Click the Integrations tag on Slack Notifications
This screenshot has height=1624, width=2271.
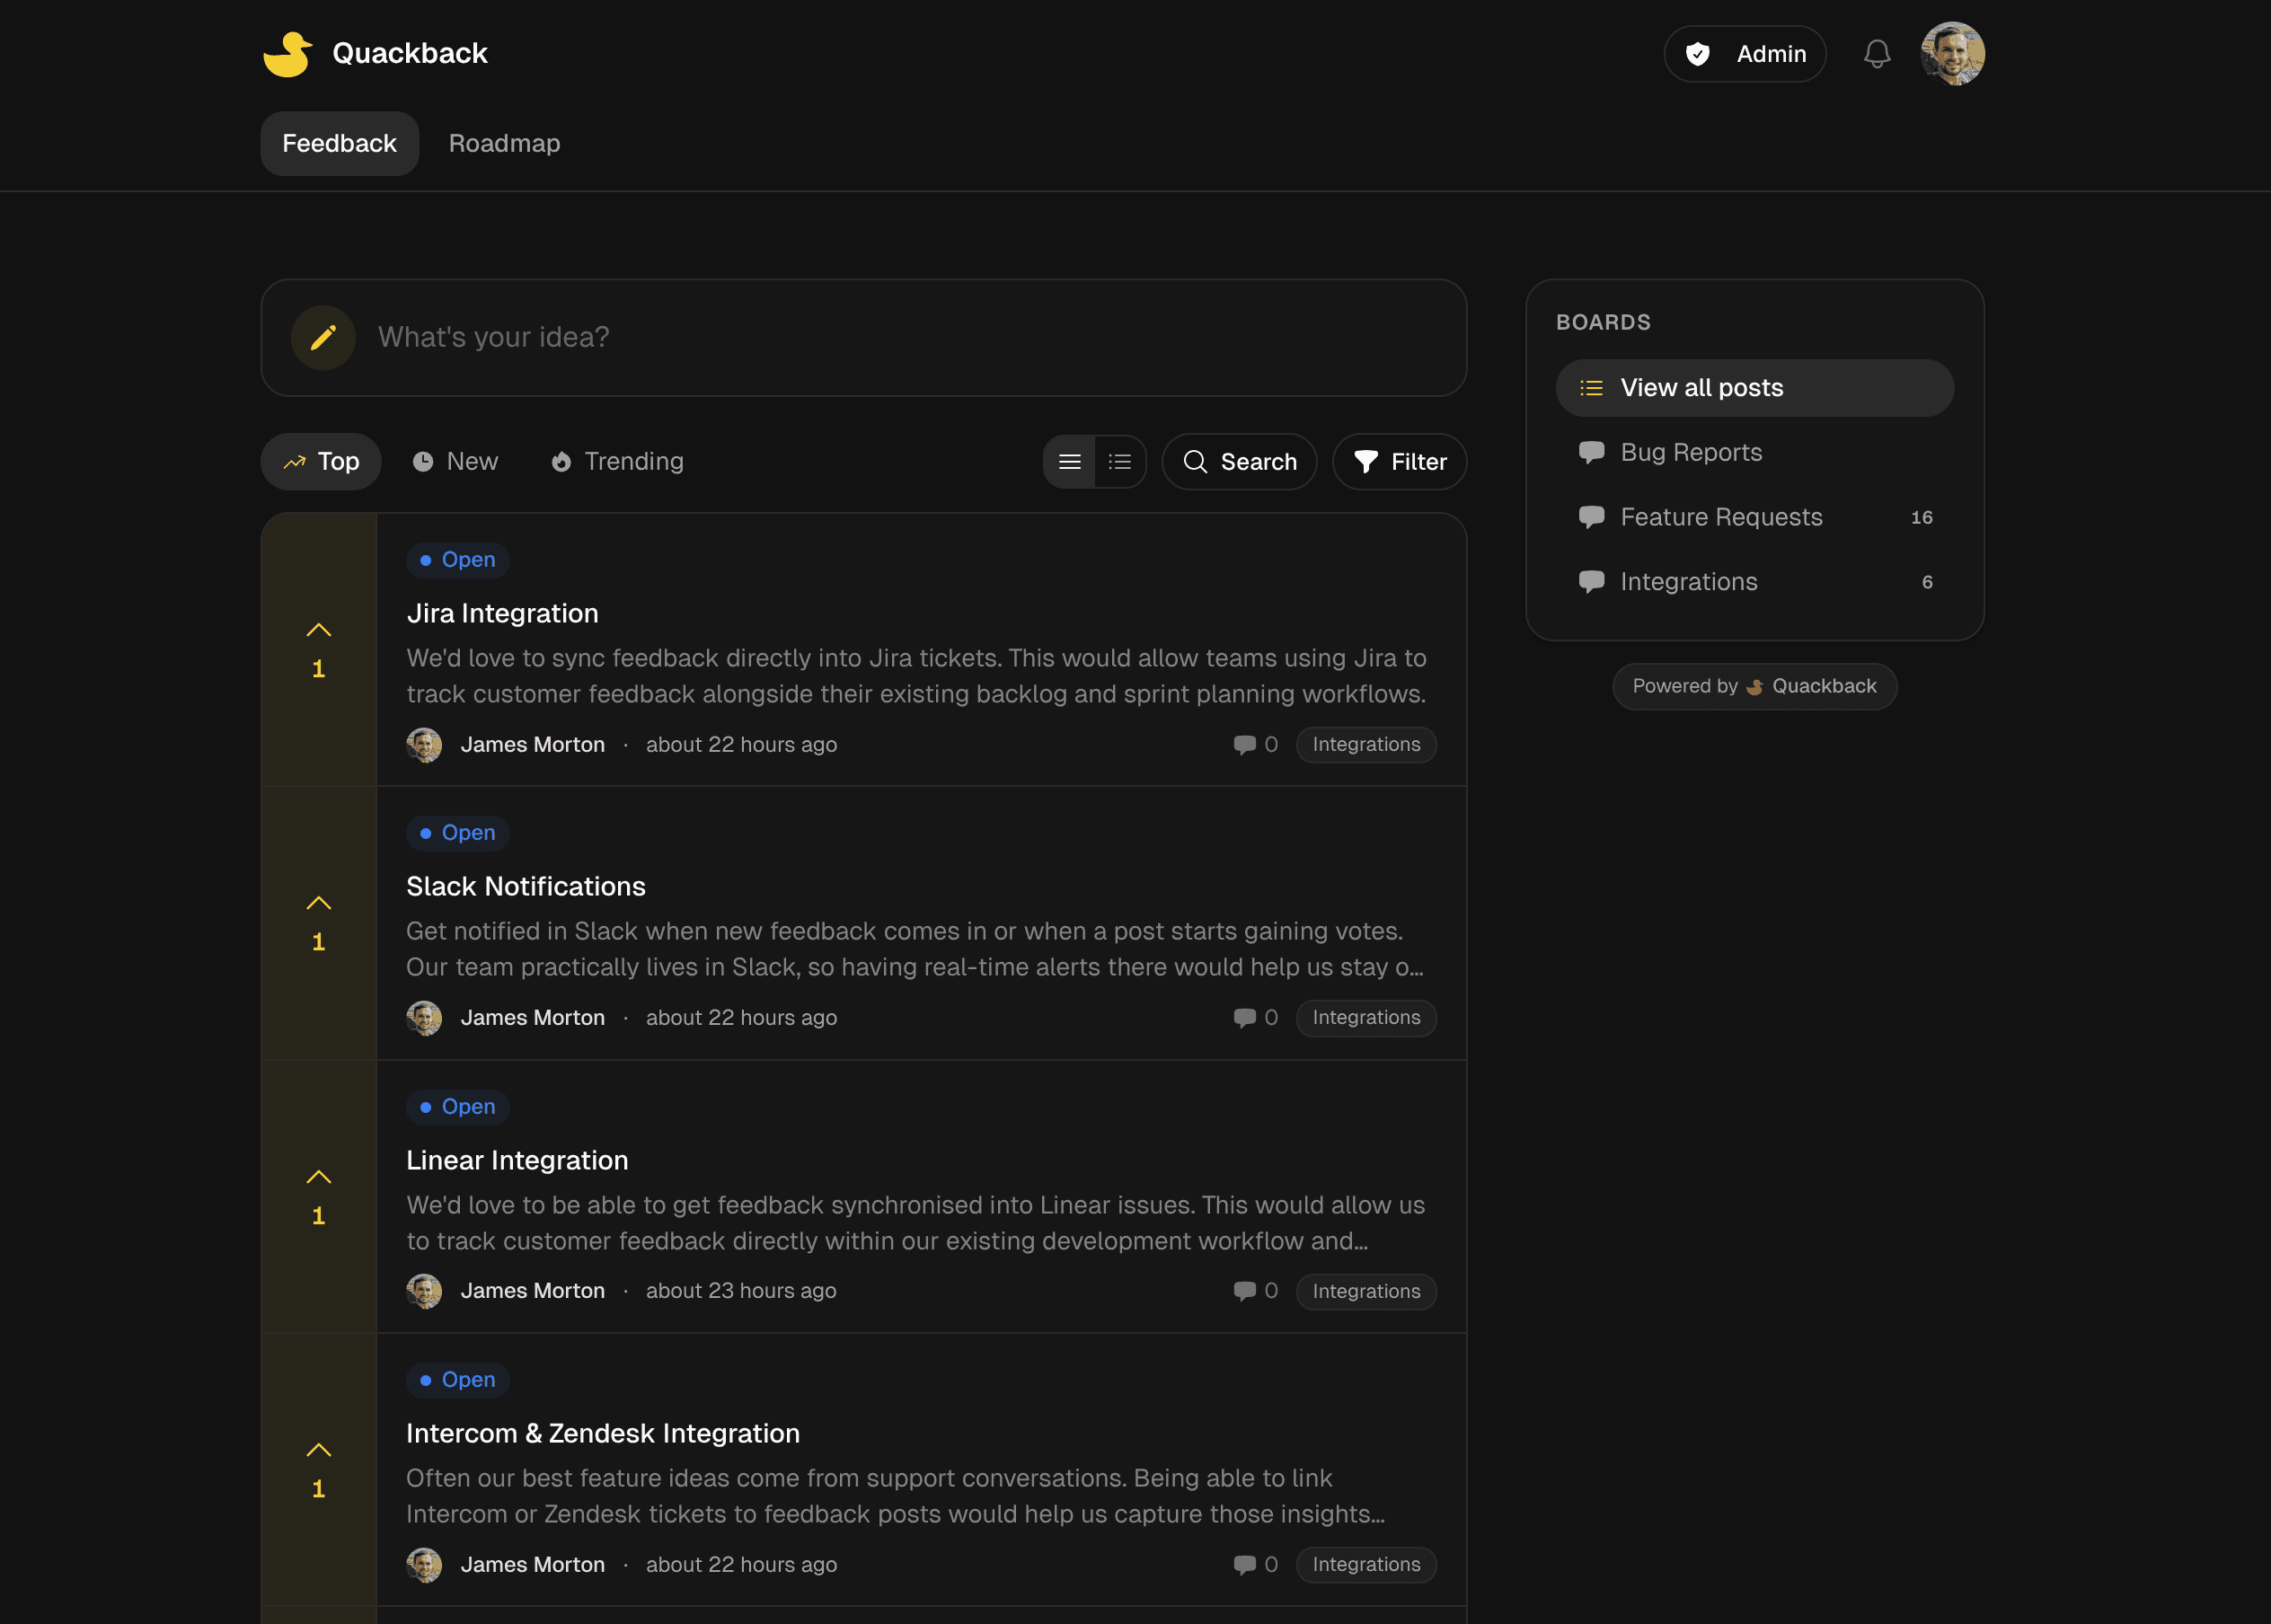(x=1366, y=1017)
